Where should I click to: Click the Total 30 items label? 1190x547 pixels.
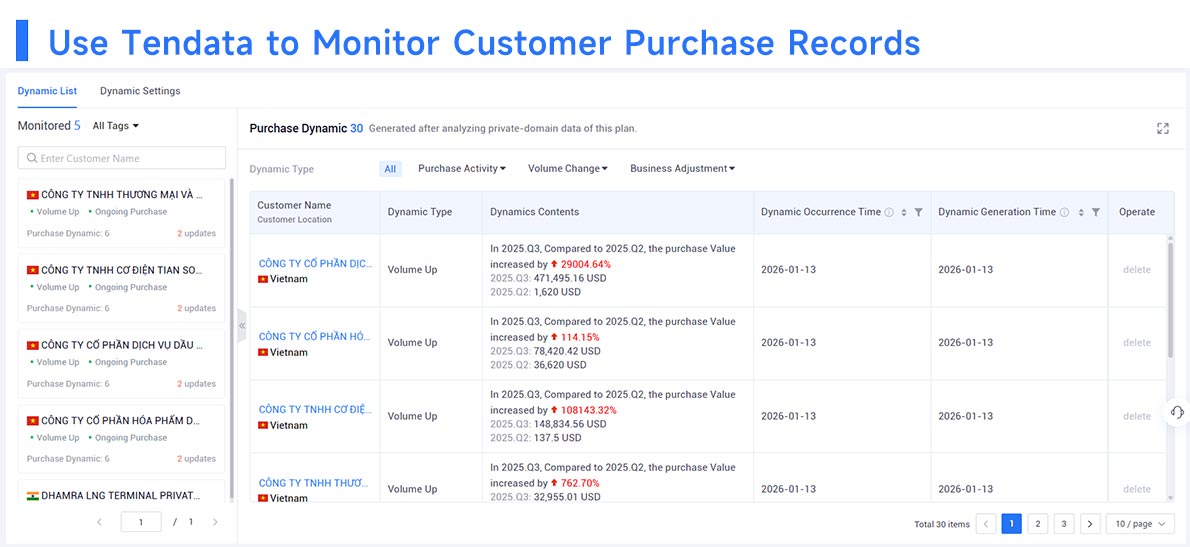point(942,524)
